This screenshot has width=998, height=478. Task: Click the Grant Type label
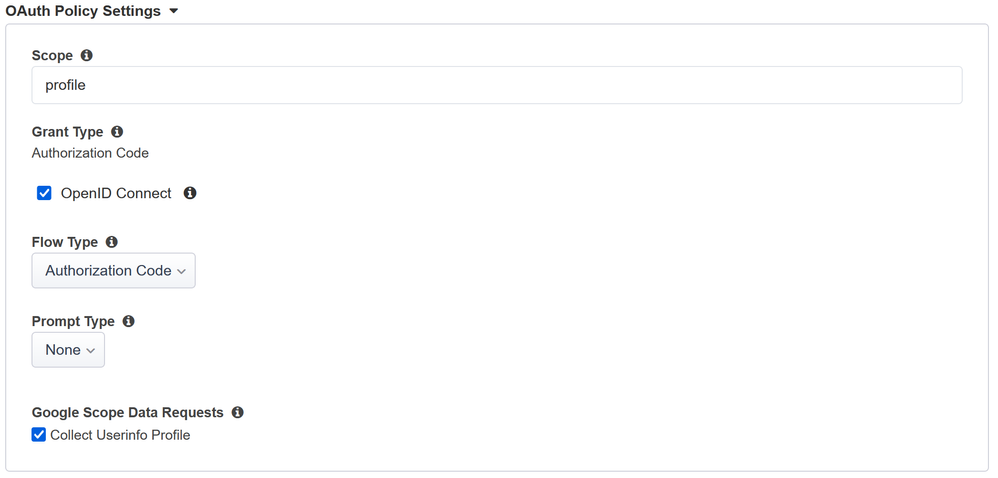point(67,132)
